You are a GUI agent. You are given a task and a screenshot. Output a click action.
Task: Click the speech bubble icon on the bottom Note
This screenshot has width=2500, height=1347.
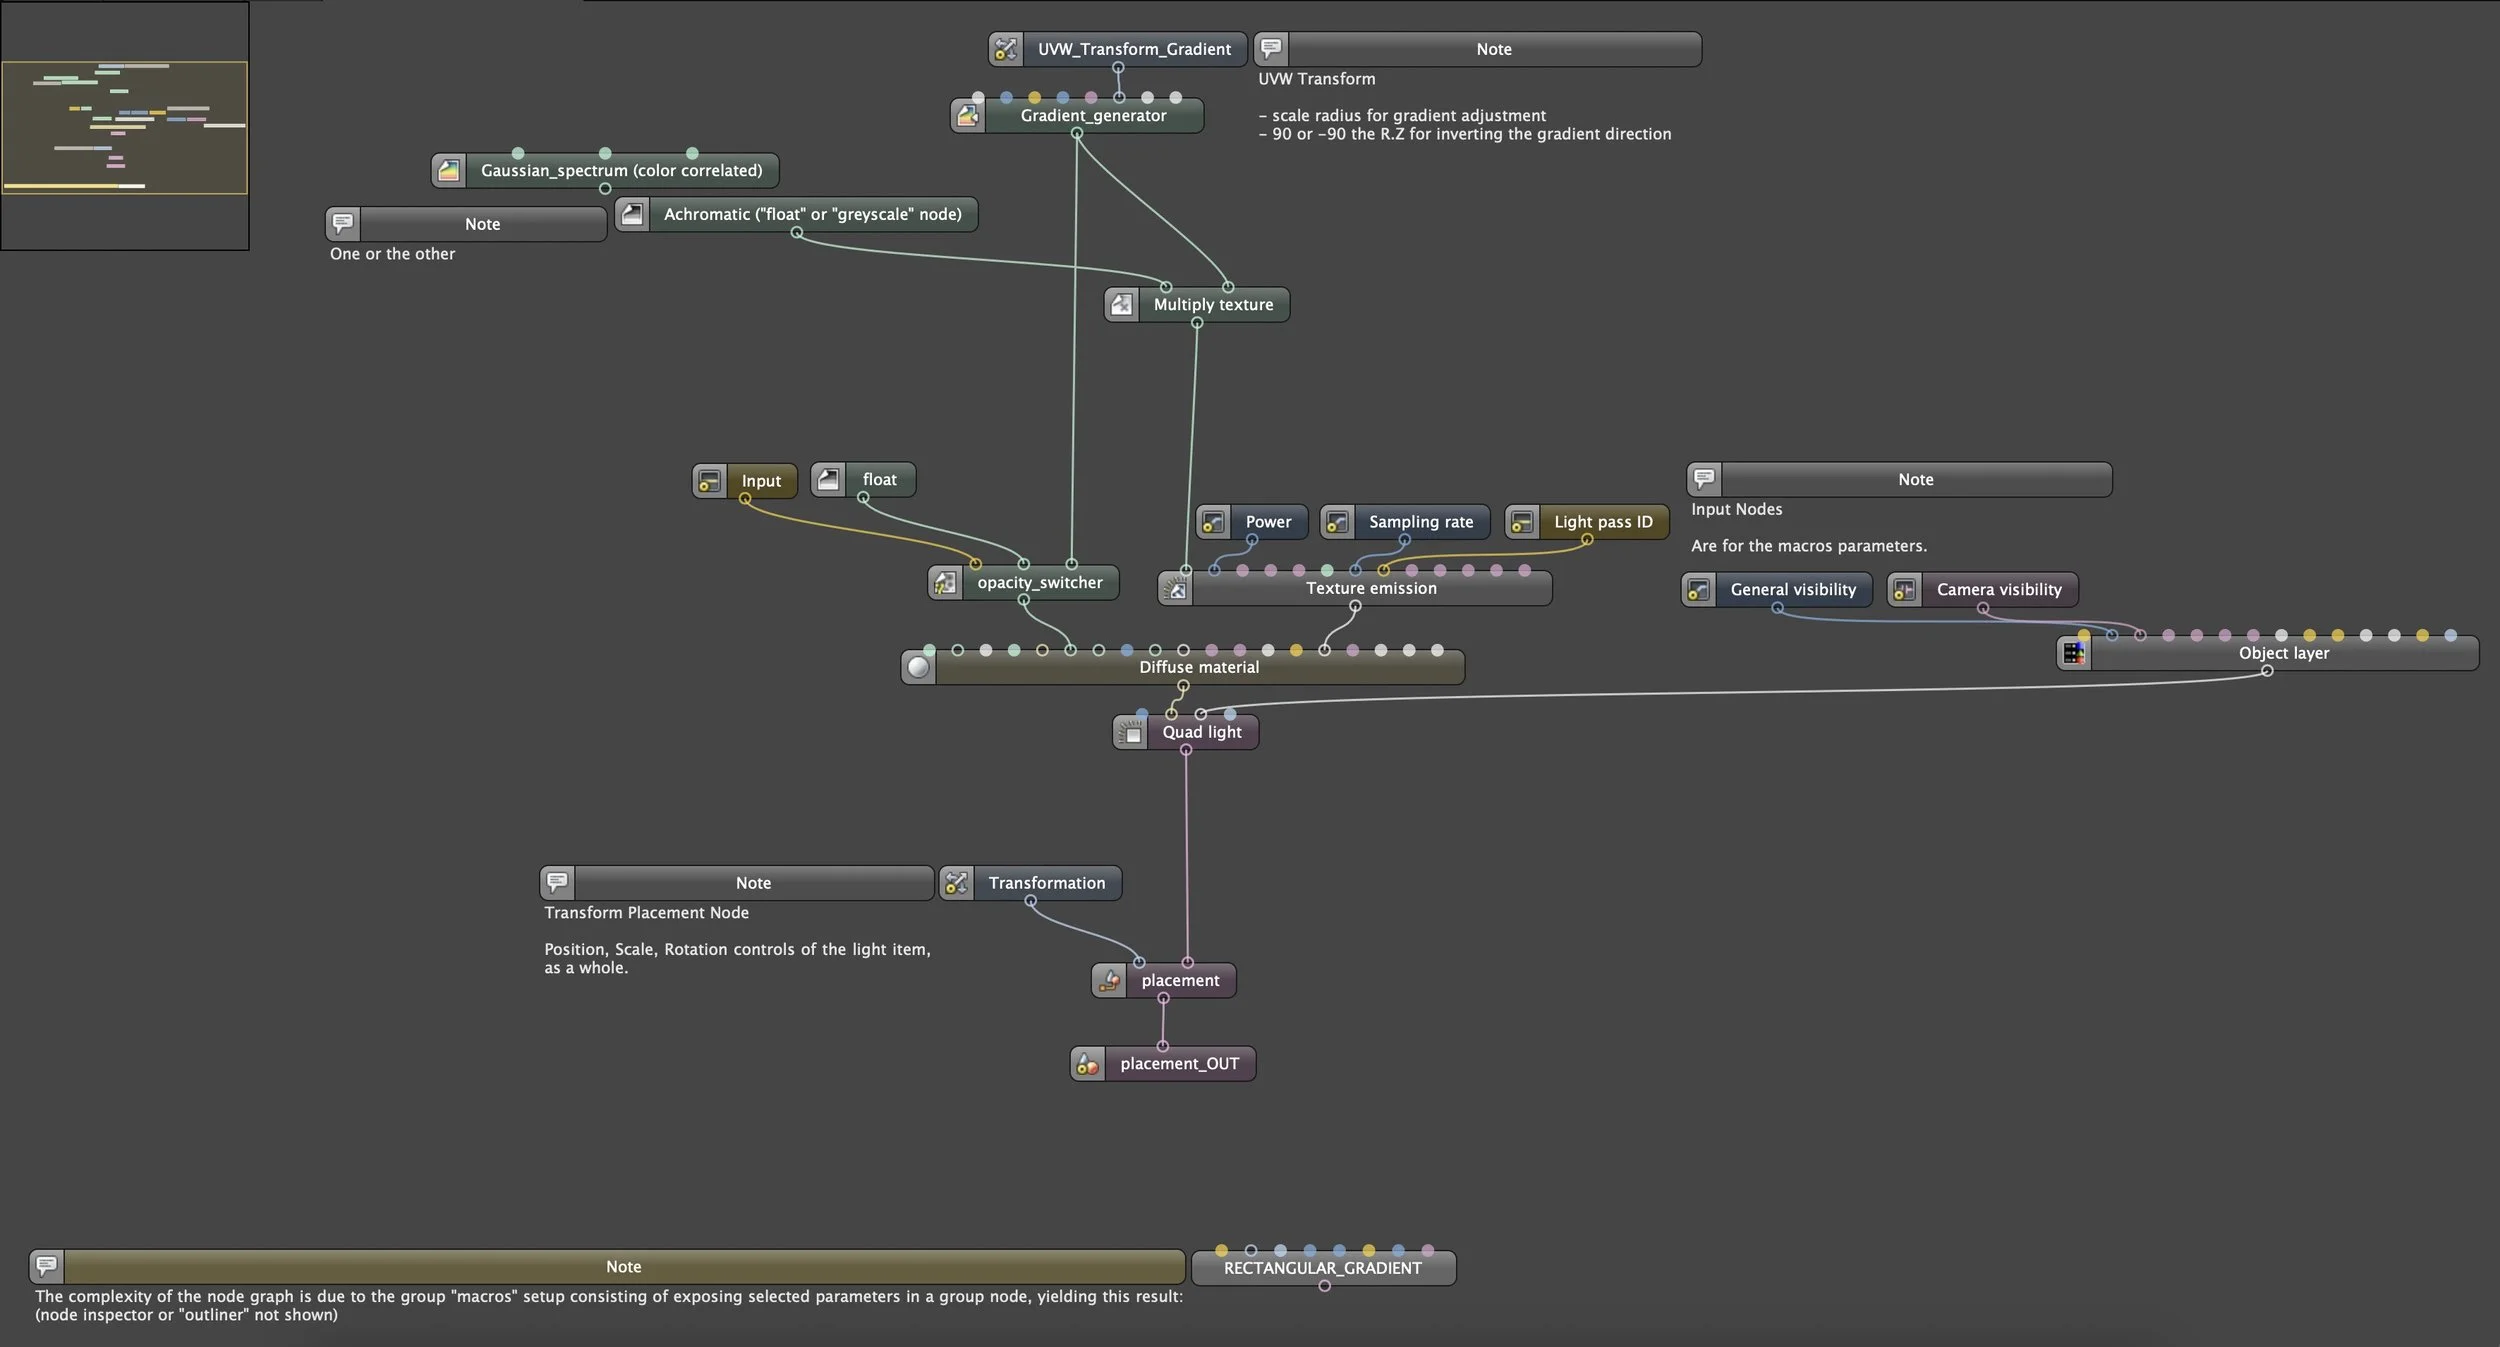pyautogui.click(x=46, y=1266)
